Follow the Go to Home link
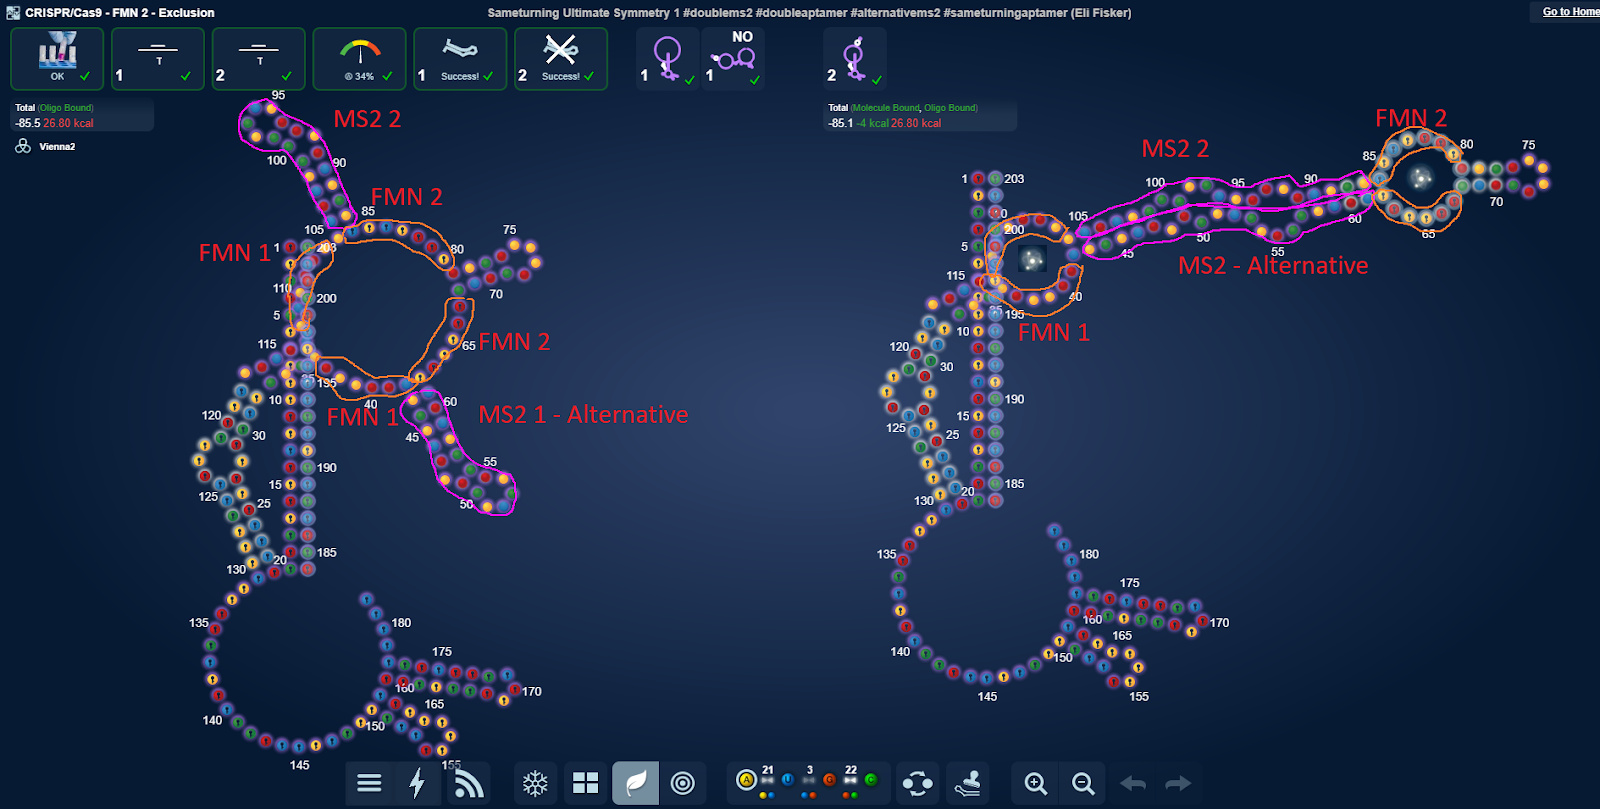This screenshot has height=809, width=1600. click(1569, 12)
